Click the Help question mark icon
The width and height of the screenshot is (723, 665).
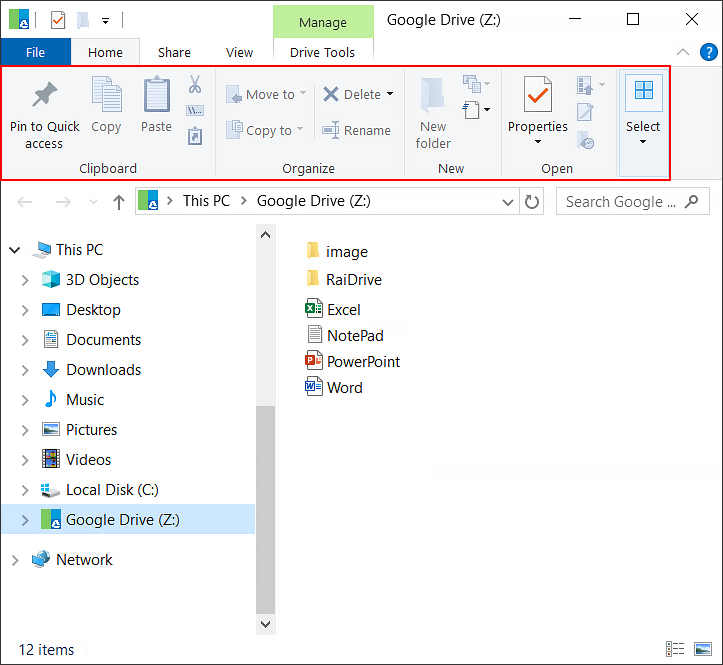tap(708, 52)
